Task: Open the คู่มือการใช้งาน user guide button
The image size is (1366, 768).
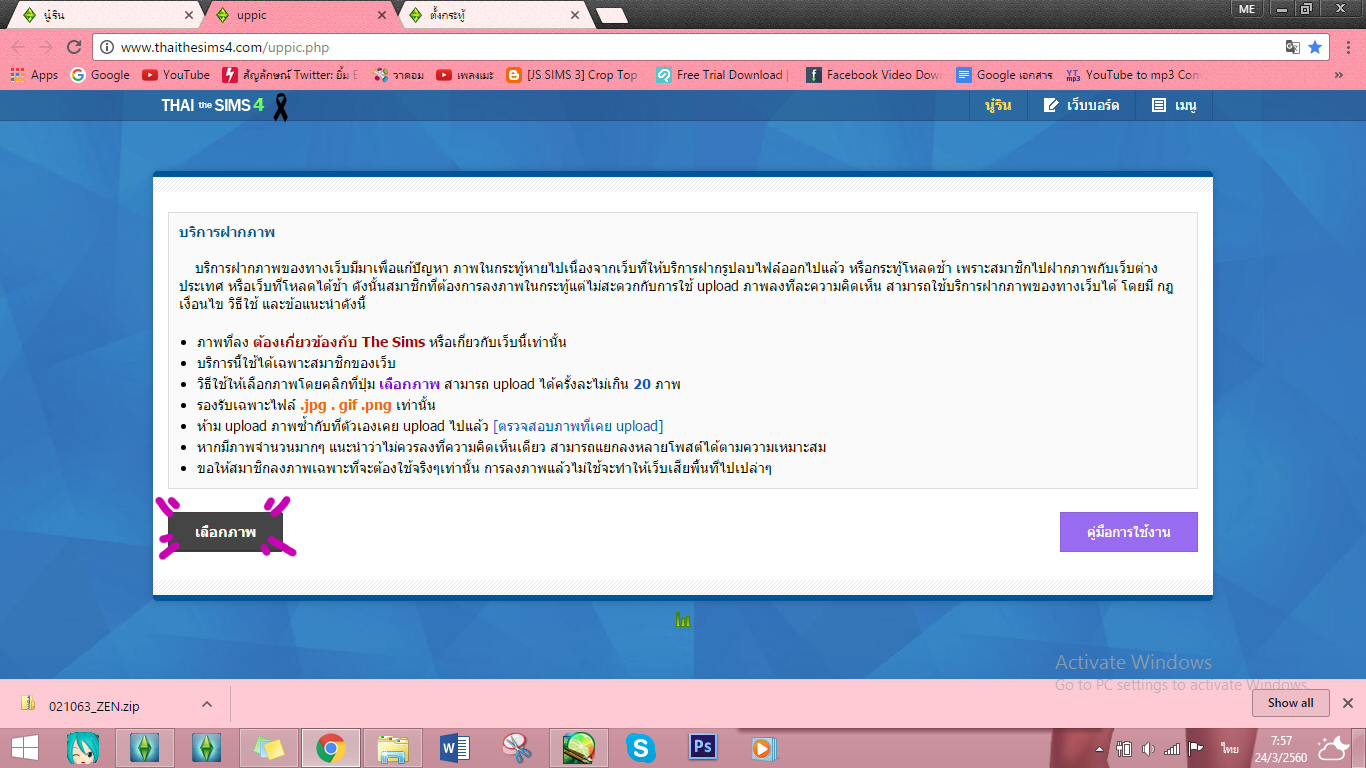Action: click(x=1128, y=532)
